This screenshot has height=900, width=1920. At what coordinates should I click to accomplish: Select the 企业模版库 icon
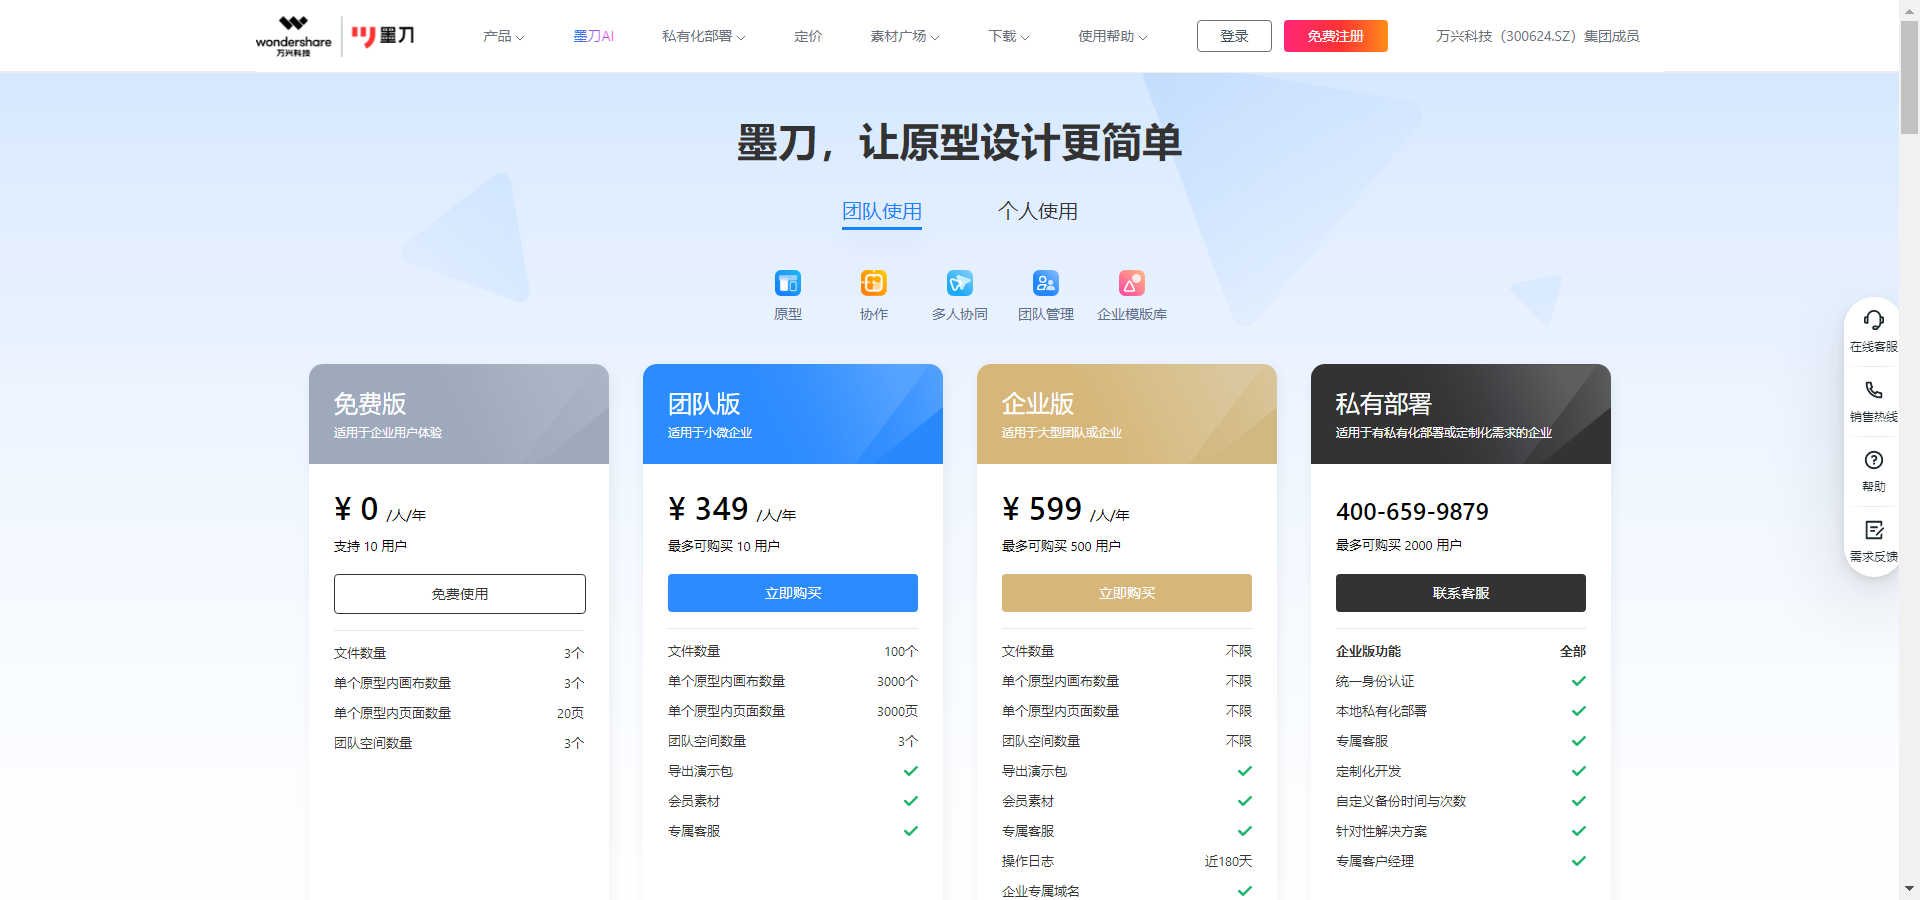coord(1132,283)
